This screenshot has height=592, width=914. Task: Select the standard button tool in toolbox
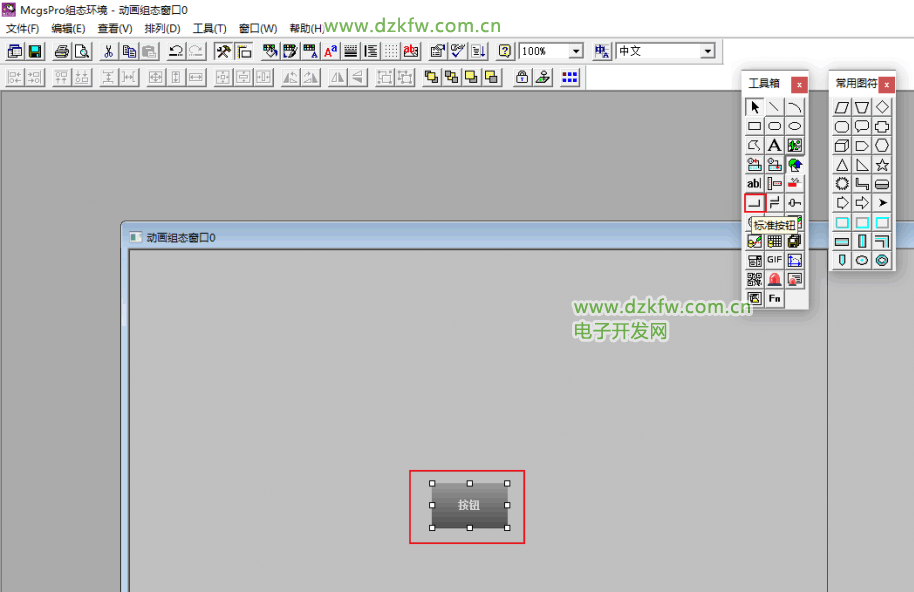pos(754,203)
